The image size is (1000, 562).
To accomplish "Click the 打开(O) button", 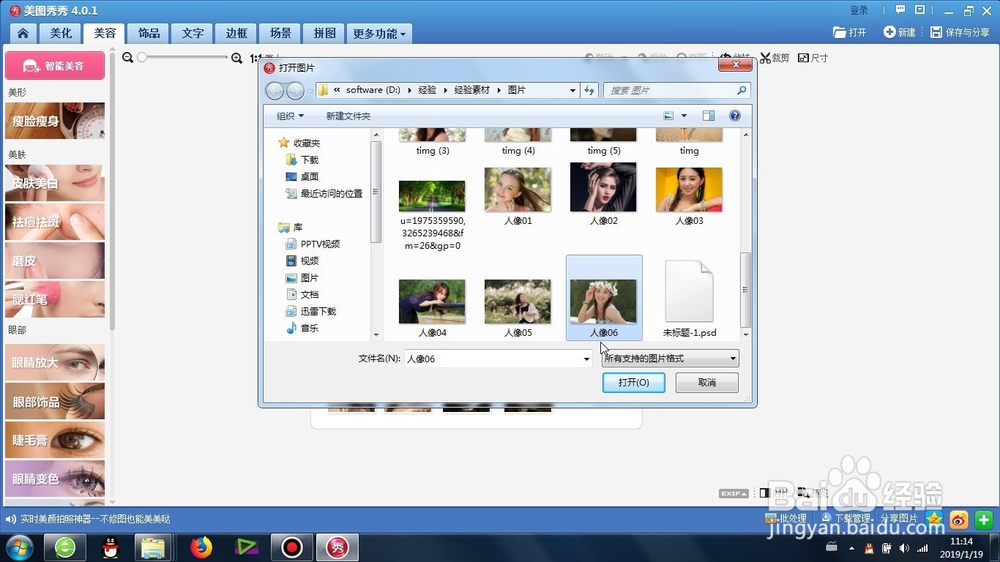I will (633, 382).
